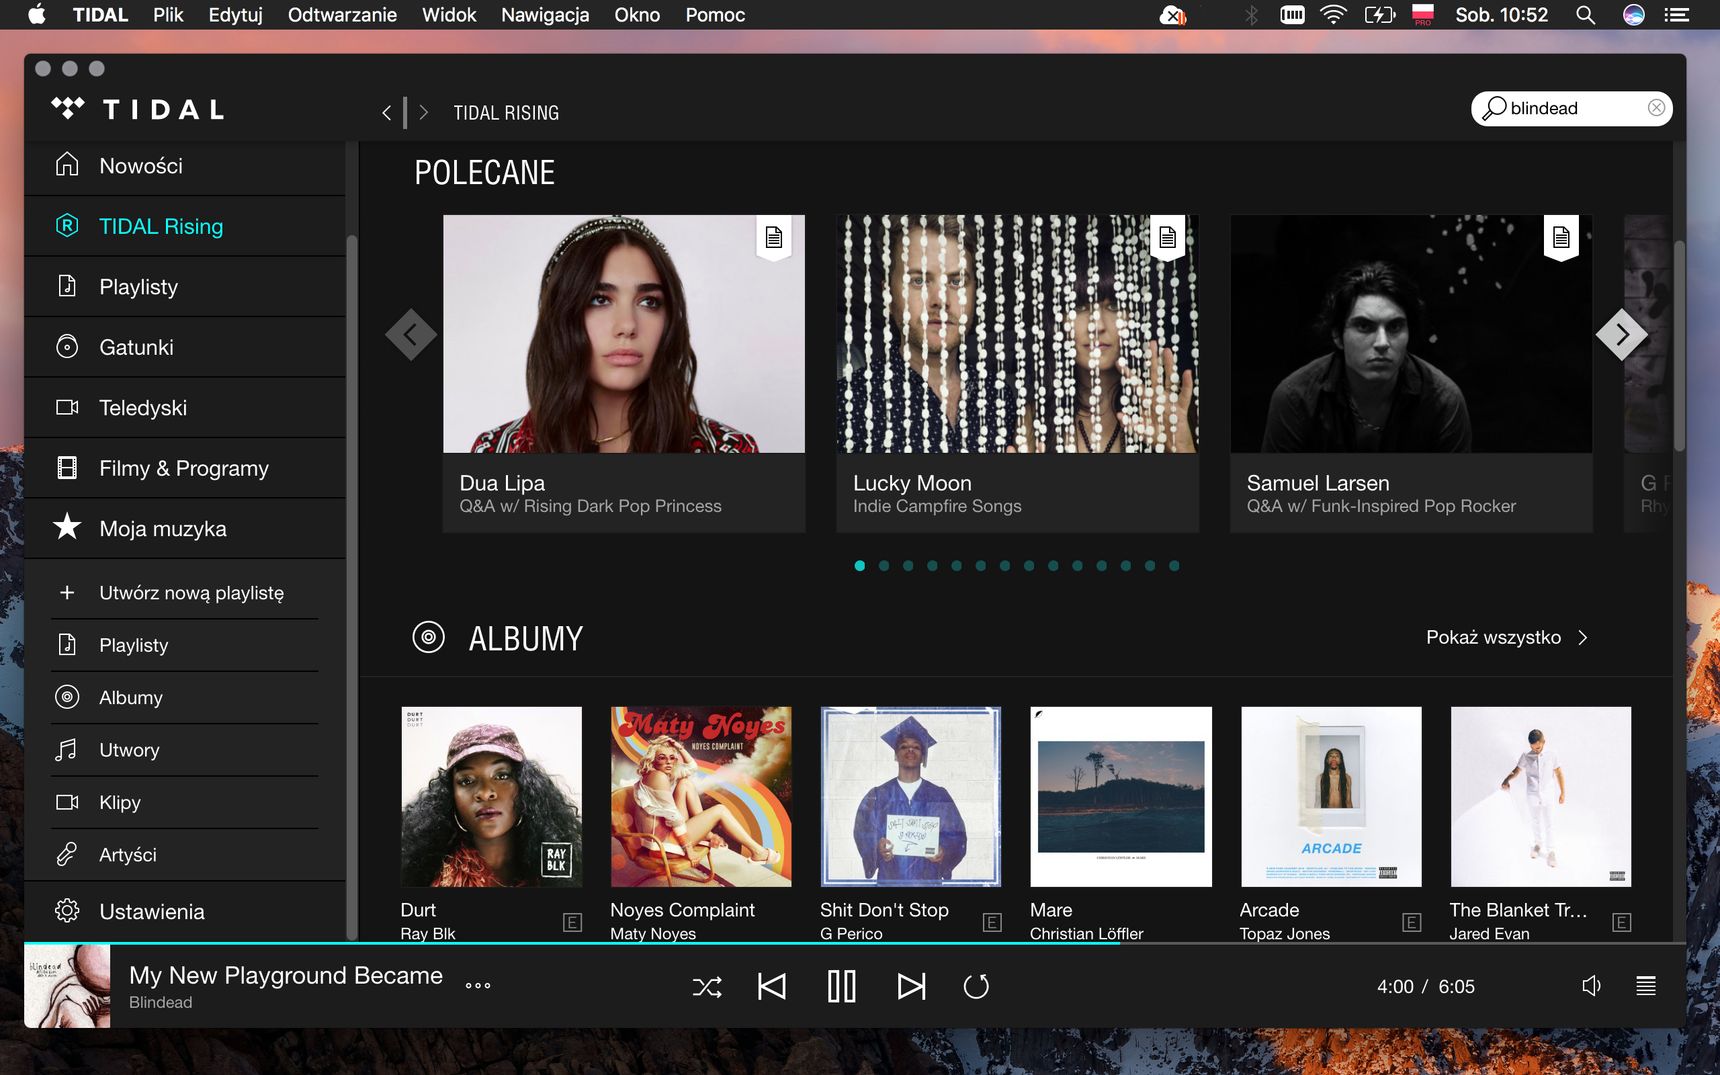Open The Blanket Truth album cover
The height and width of the screenshot is (1075, 1720).
[1541, 797]
